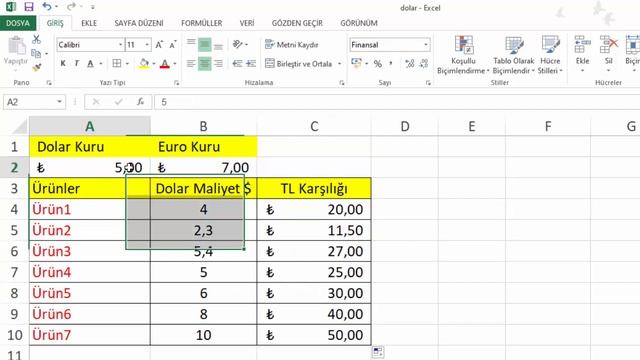Click the text orientation icon

click(x=238, y=44)
